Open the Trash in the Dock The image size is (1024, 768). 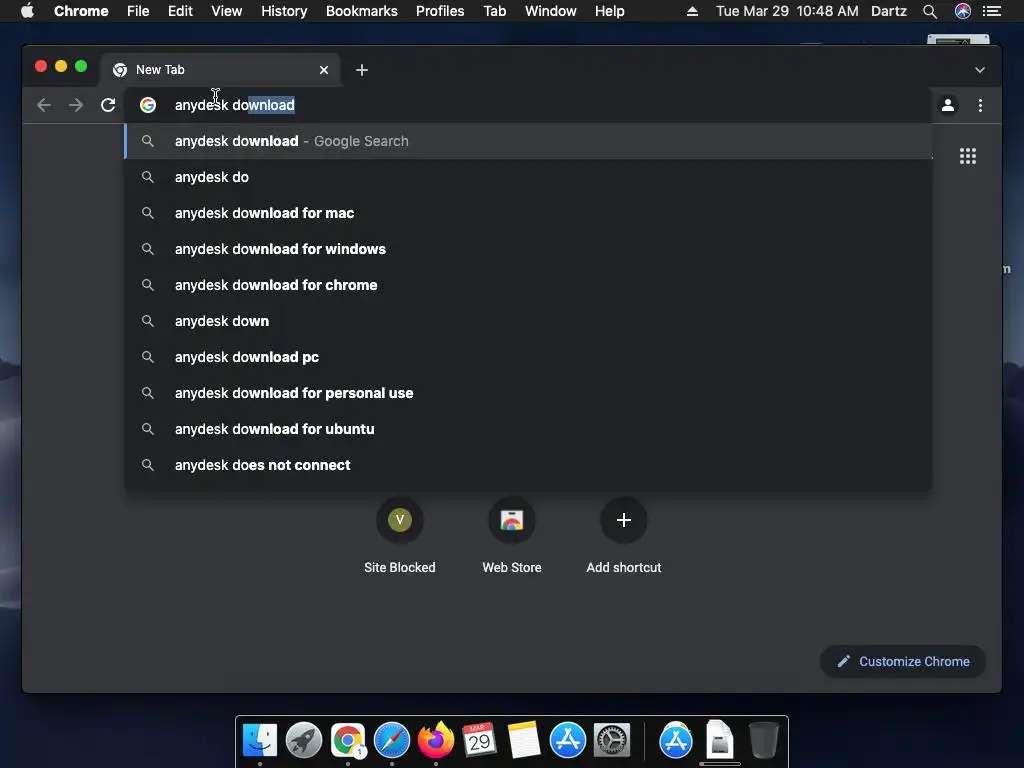[x=763, y=740]
